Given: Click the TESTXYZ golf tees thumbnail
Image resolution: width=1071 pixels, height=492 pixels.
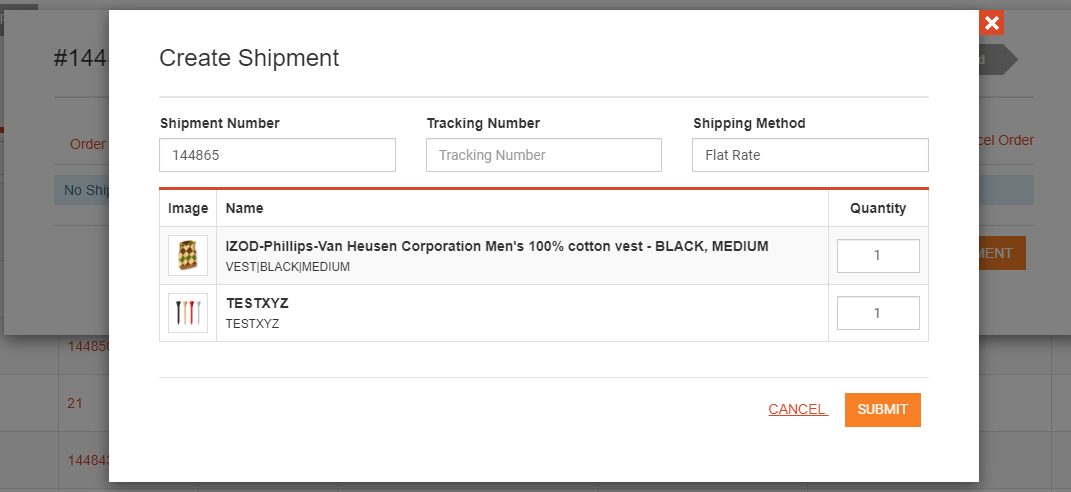Looking at the screenshot, I should tap(188, 313).
